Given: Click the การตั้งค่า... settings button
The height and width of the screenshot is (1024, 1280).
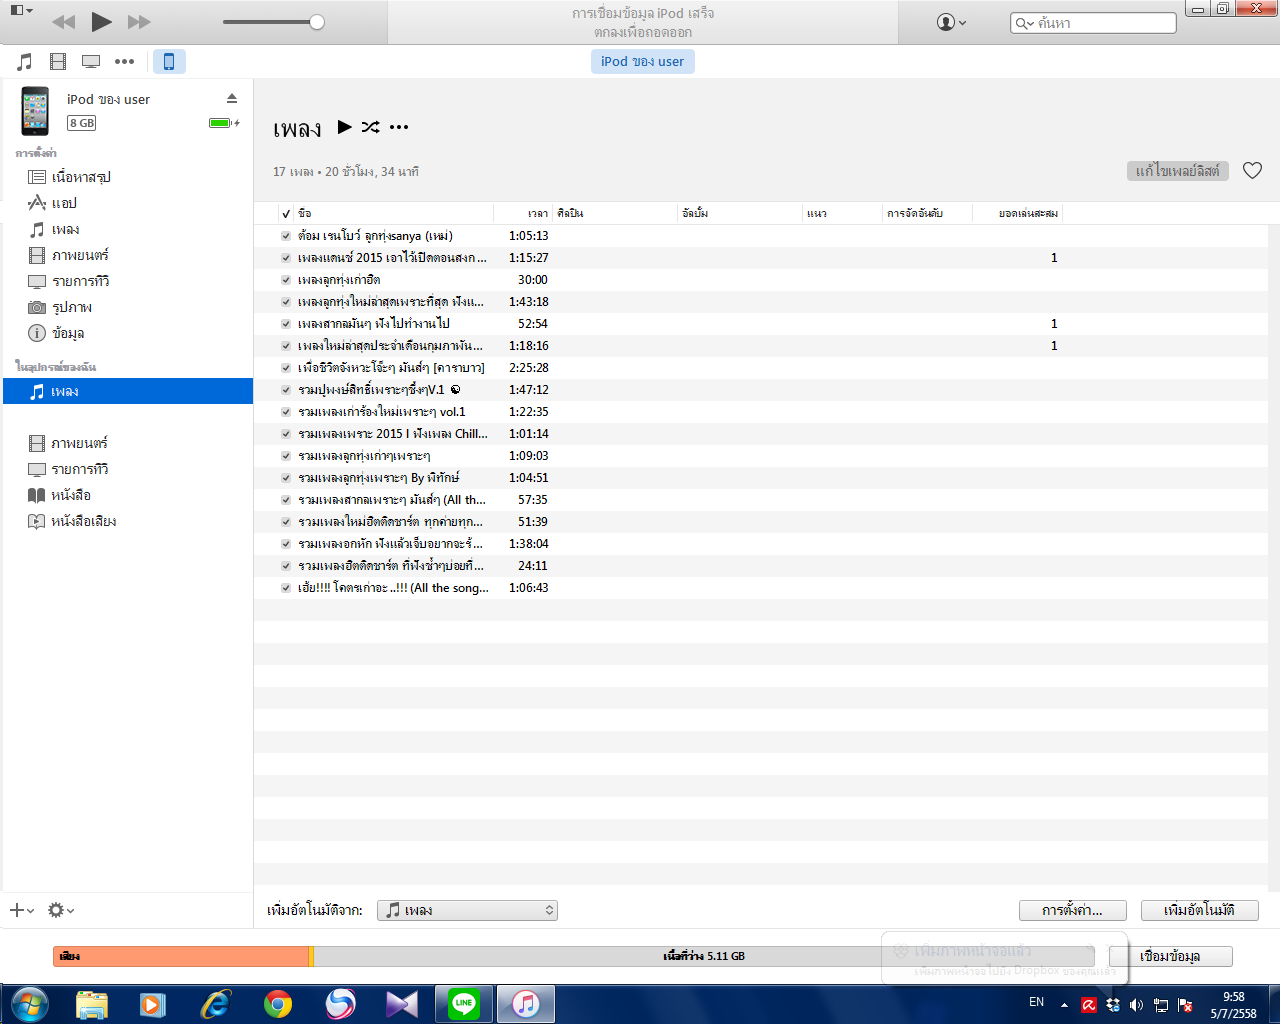Looking at the screenshot, I should click(x=1072, y=910).
